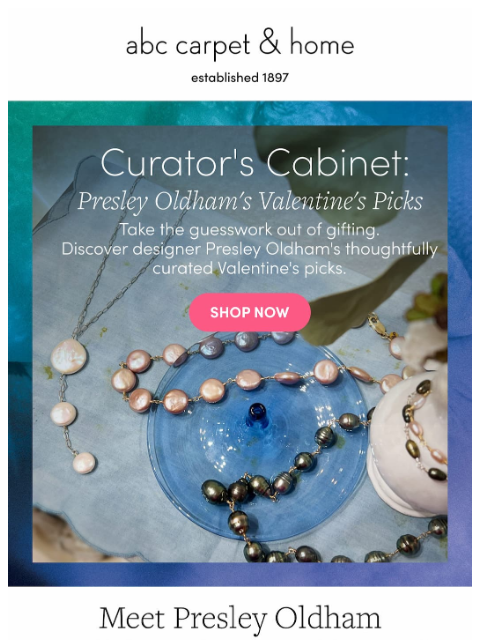Click the middle white pearl on the chain drop
480x640 pixels.
click(x=63, y=414)
